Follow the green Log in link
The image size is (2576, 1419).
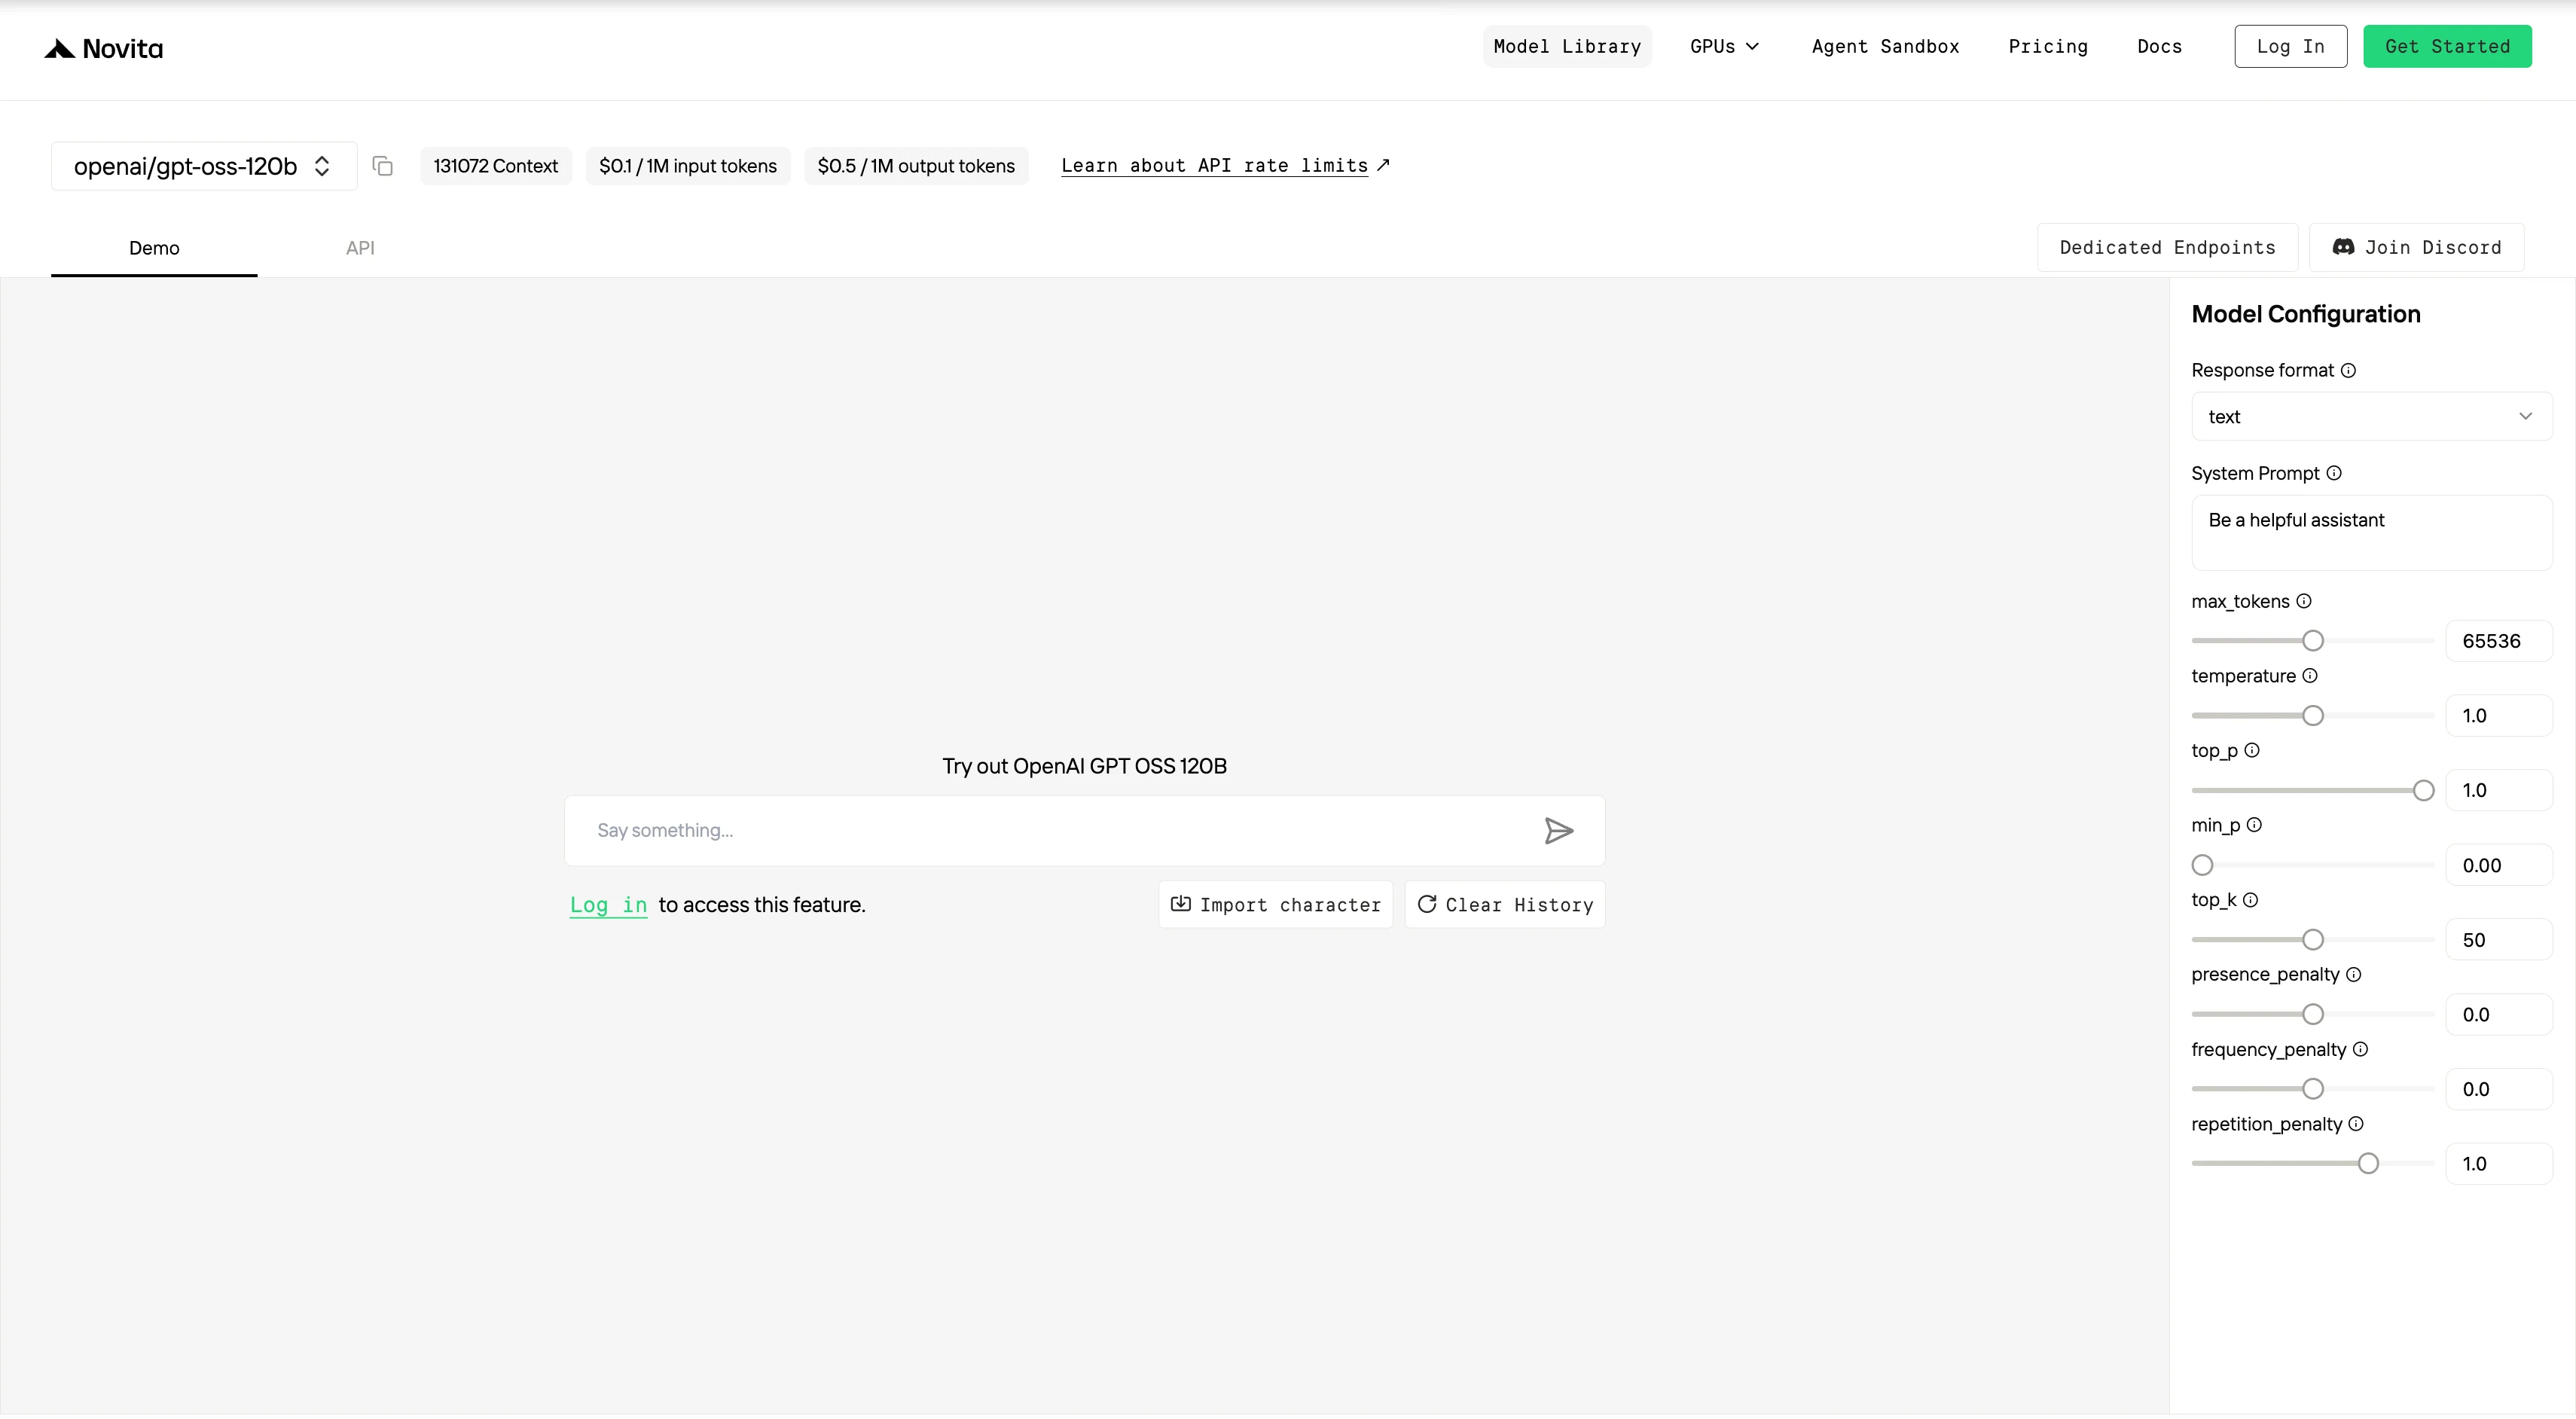coord(608,906)
